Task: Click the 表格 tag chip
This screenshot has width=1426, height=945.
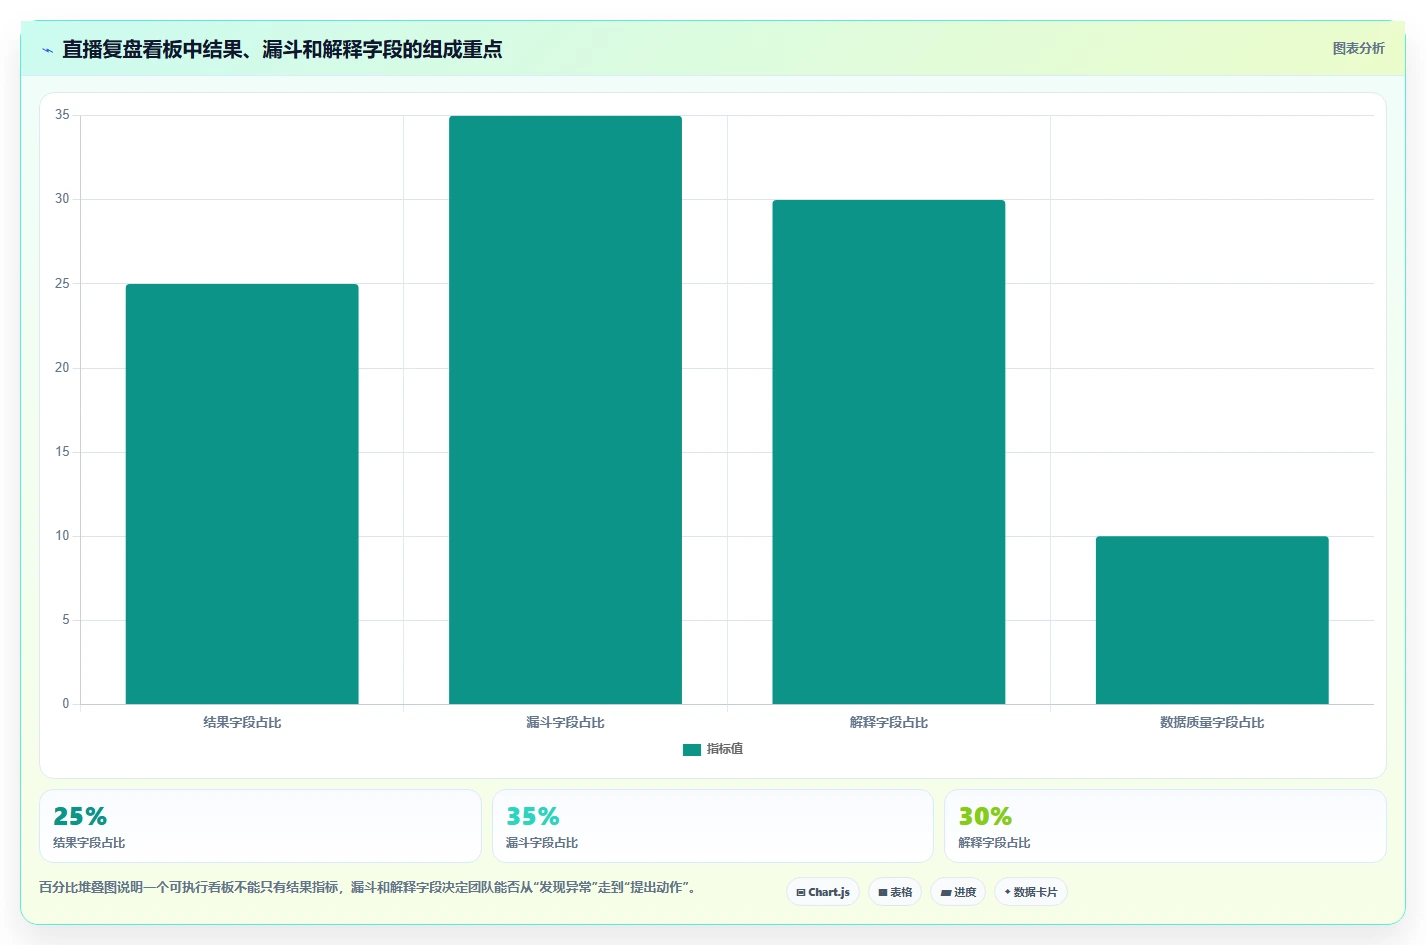Action: coord(895,892)
